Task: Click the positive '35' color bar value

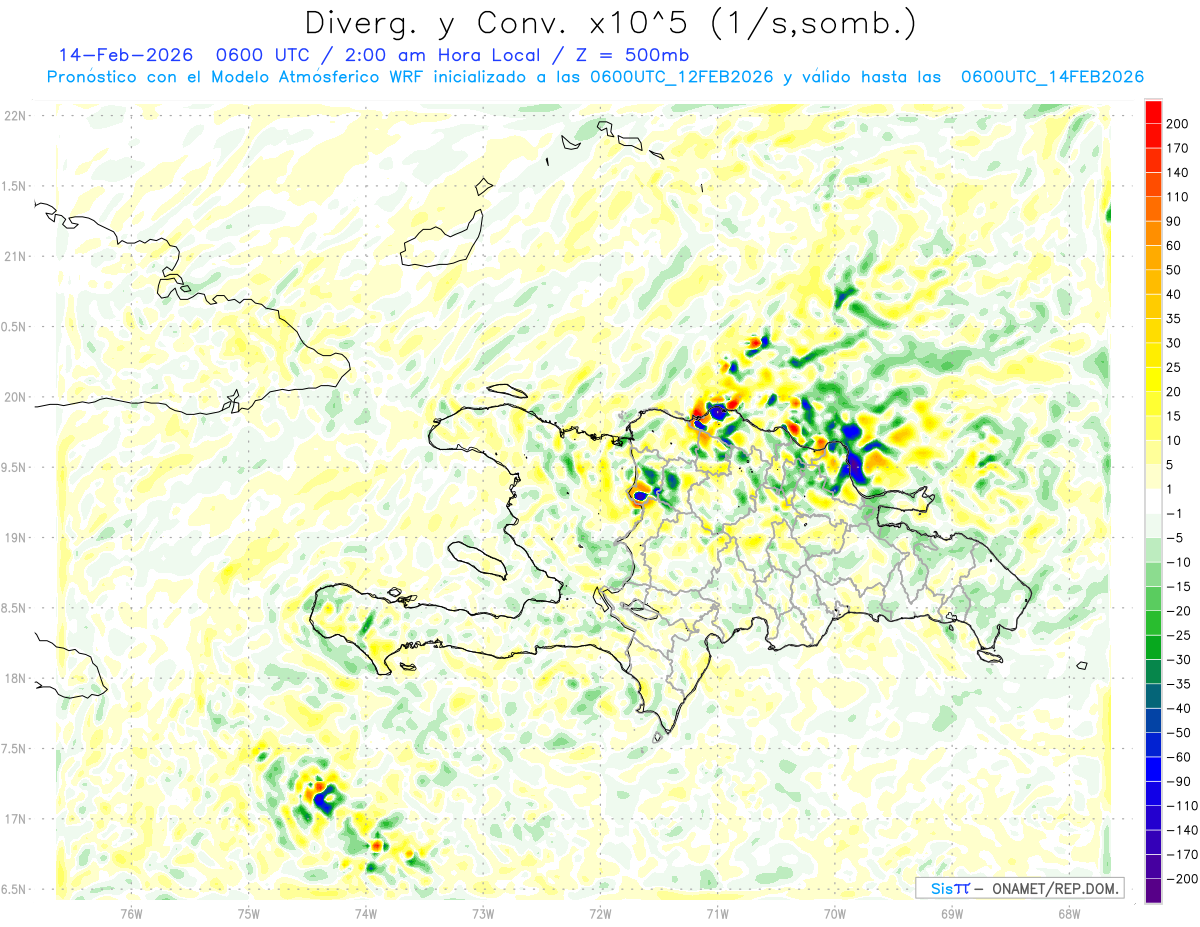Action: click(1175, 318)
